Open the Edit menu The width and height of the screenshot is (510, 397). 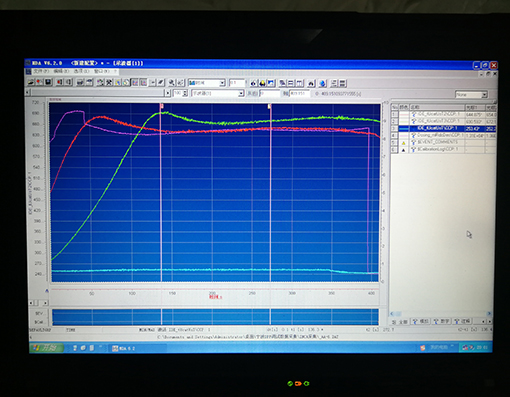click(61, 71)
